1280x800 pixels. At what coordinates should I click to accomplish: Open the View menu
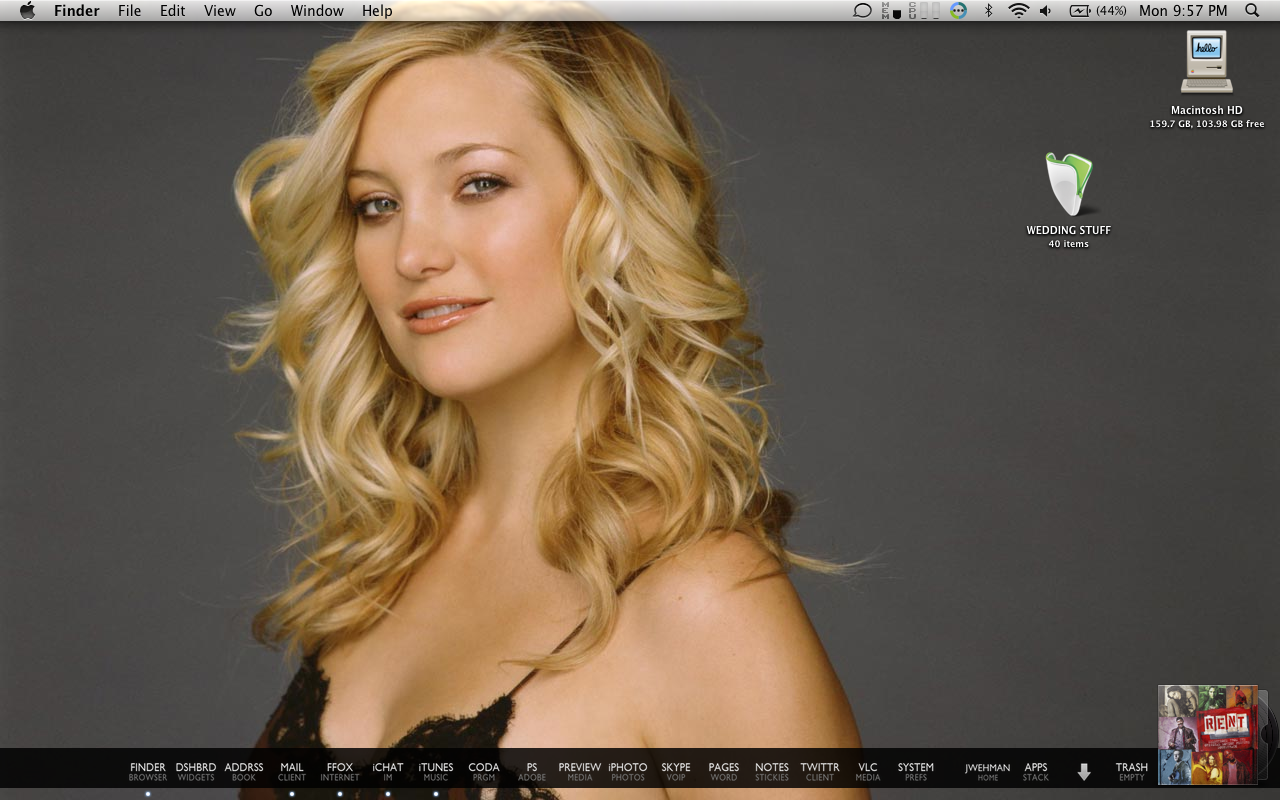[220, 11]
